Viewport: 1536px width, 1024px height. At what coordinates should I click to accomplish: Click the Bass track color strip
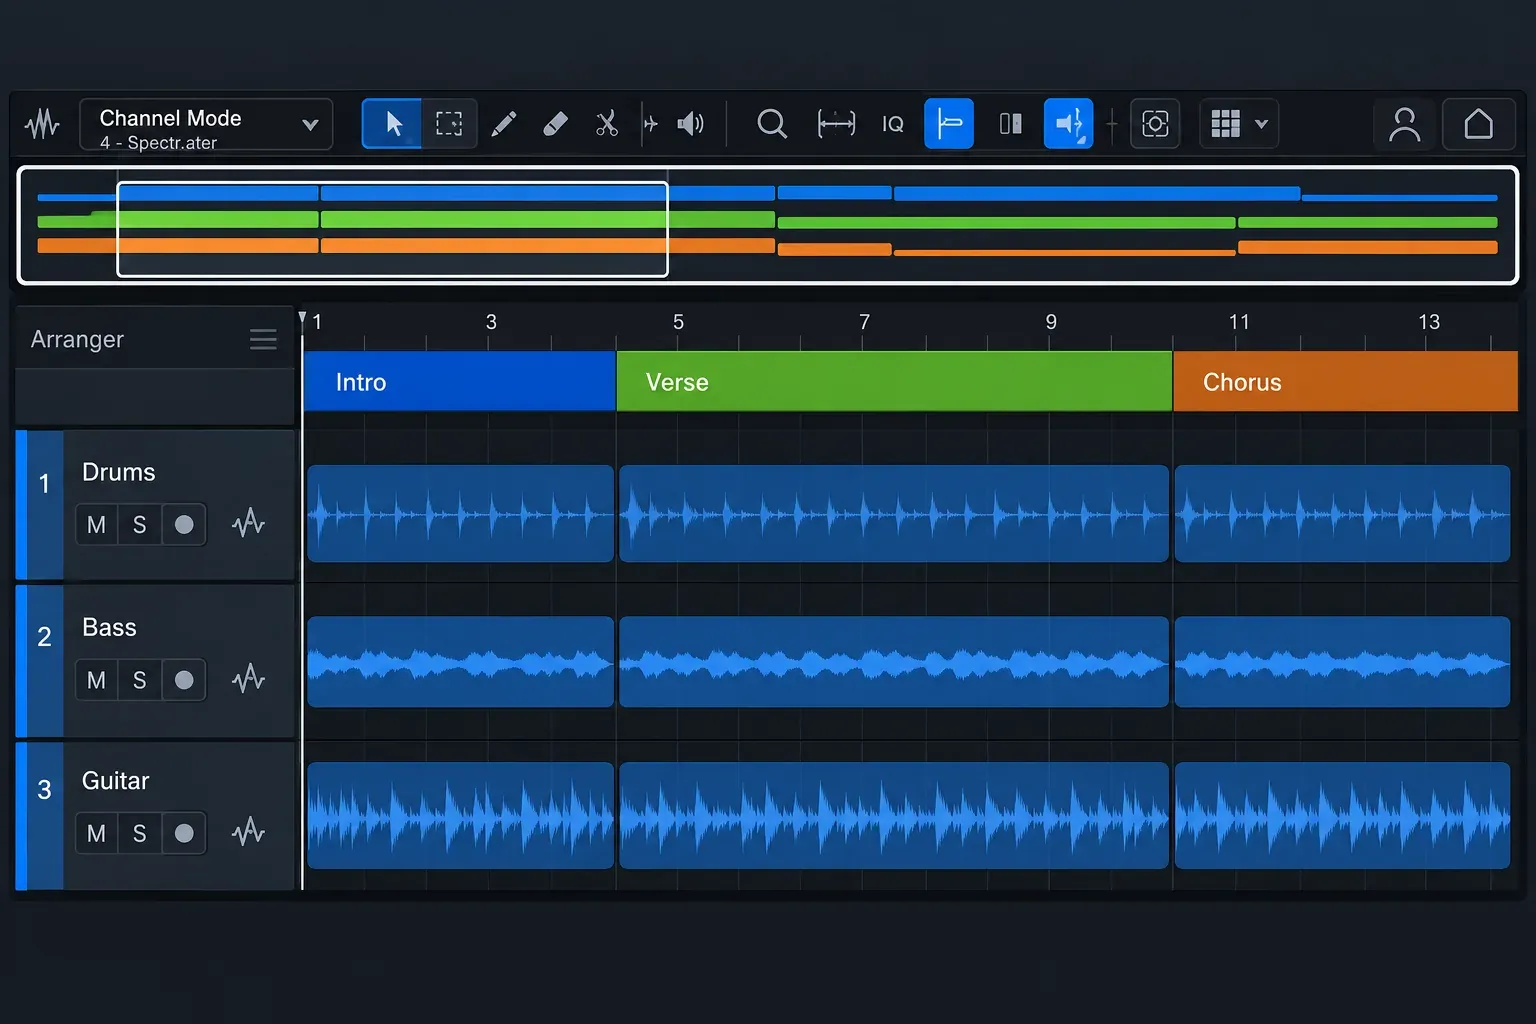tap(21, 661)
